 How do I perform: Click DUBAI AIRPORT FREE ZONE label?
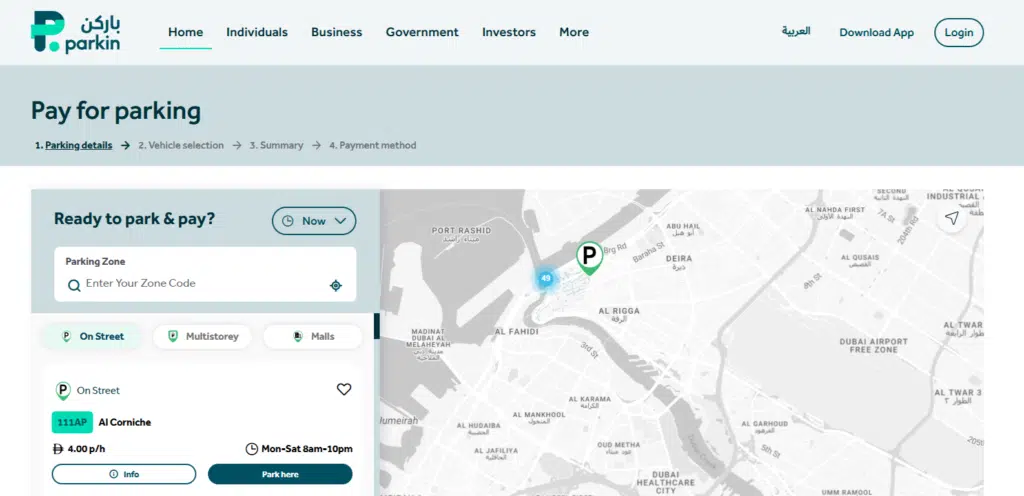(873, 346)
